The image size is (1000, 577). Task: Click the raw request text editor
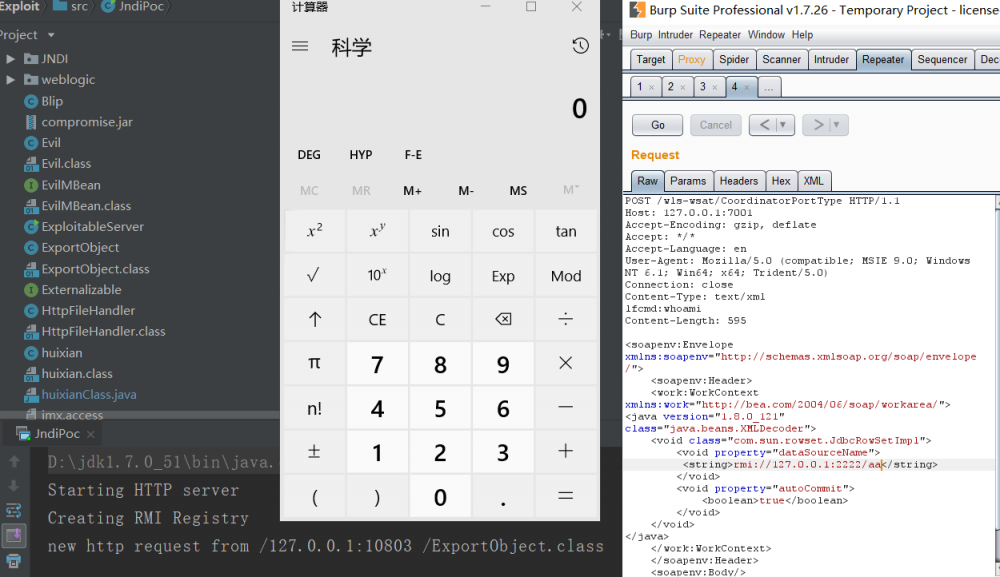809,386
